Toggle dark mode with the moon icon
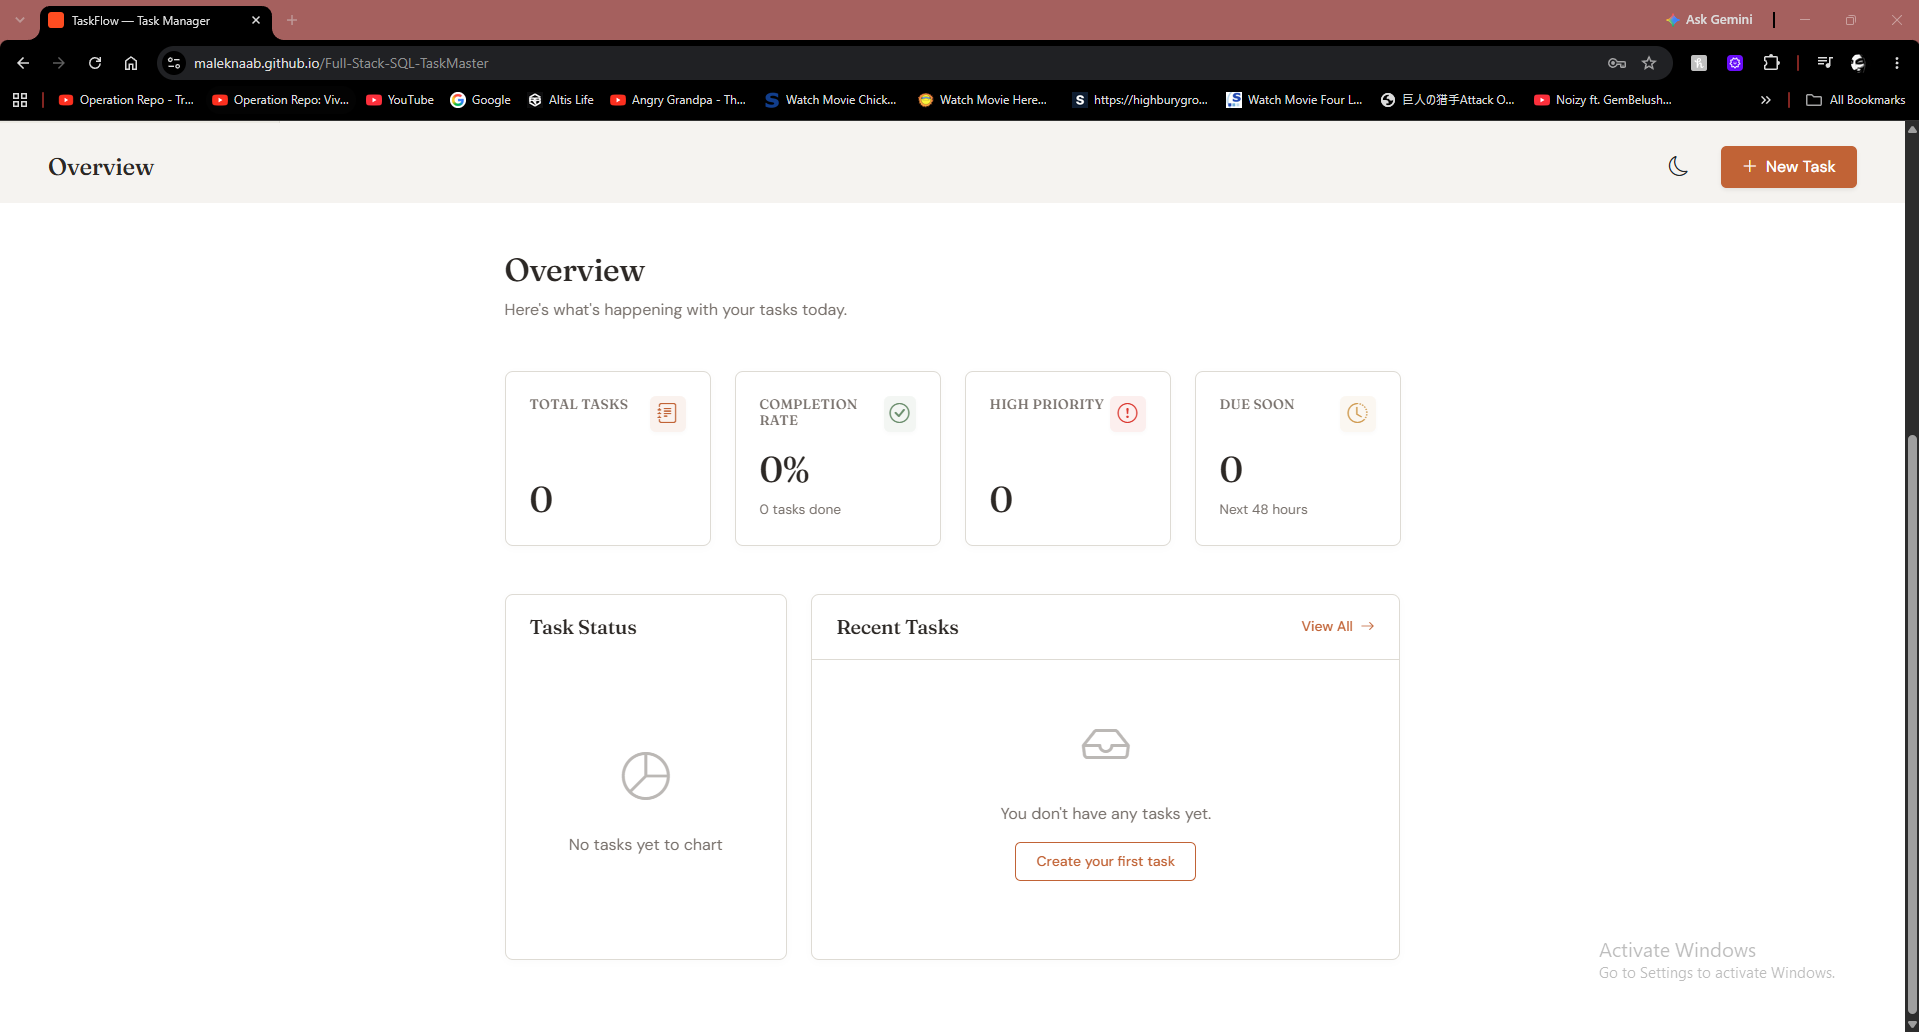Viewport: 1919px width, 1032px height. pyautogui.click(x=1678, y=167)
